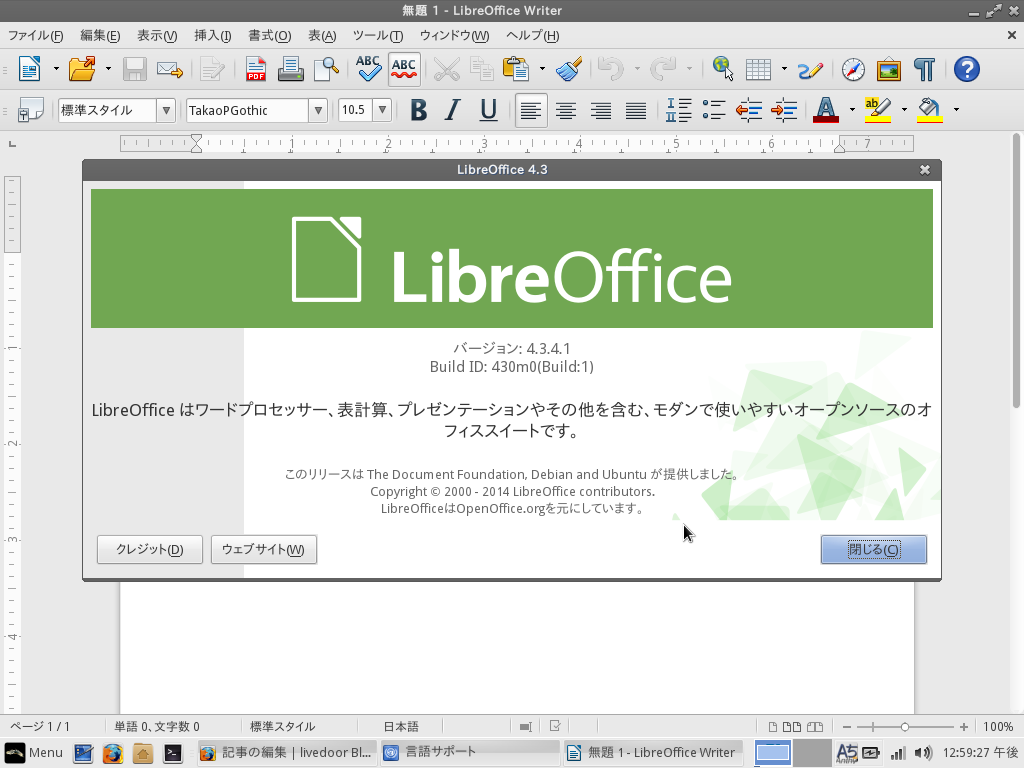Set Align Left paragraph alignment
Viewport: 1024px width, 768px height.
click(x=531, y=110)
